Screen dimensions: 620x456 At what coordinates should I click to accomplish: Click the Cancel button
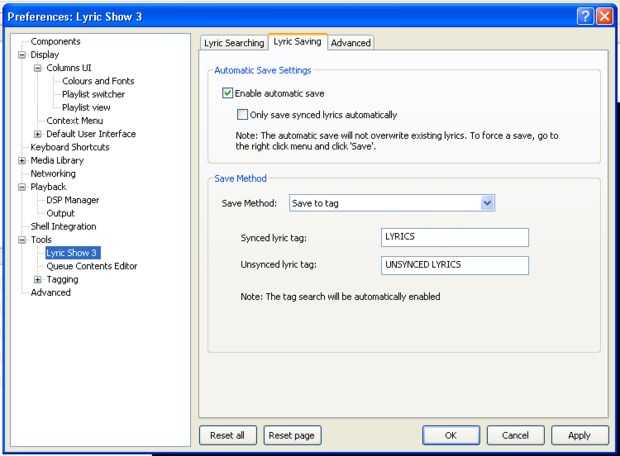[x=515, y=435]
